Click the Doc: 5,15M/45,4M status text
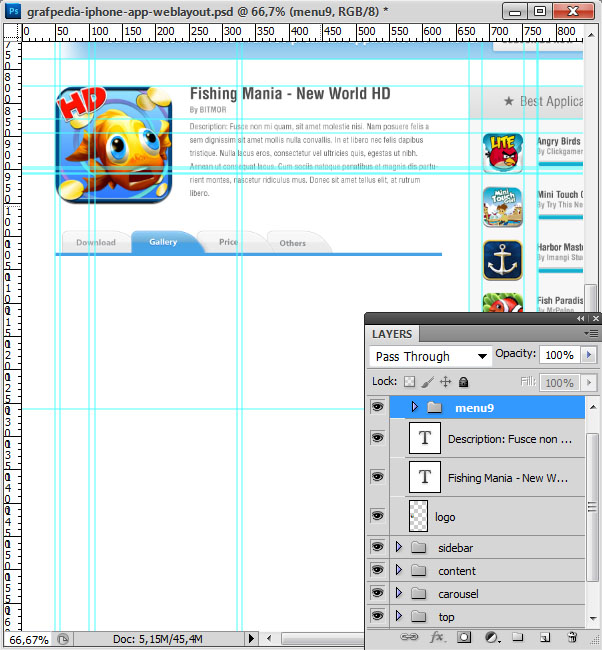Screen dimensions: 602x650 [x=158, y=639]
